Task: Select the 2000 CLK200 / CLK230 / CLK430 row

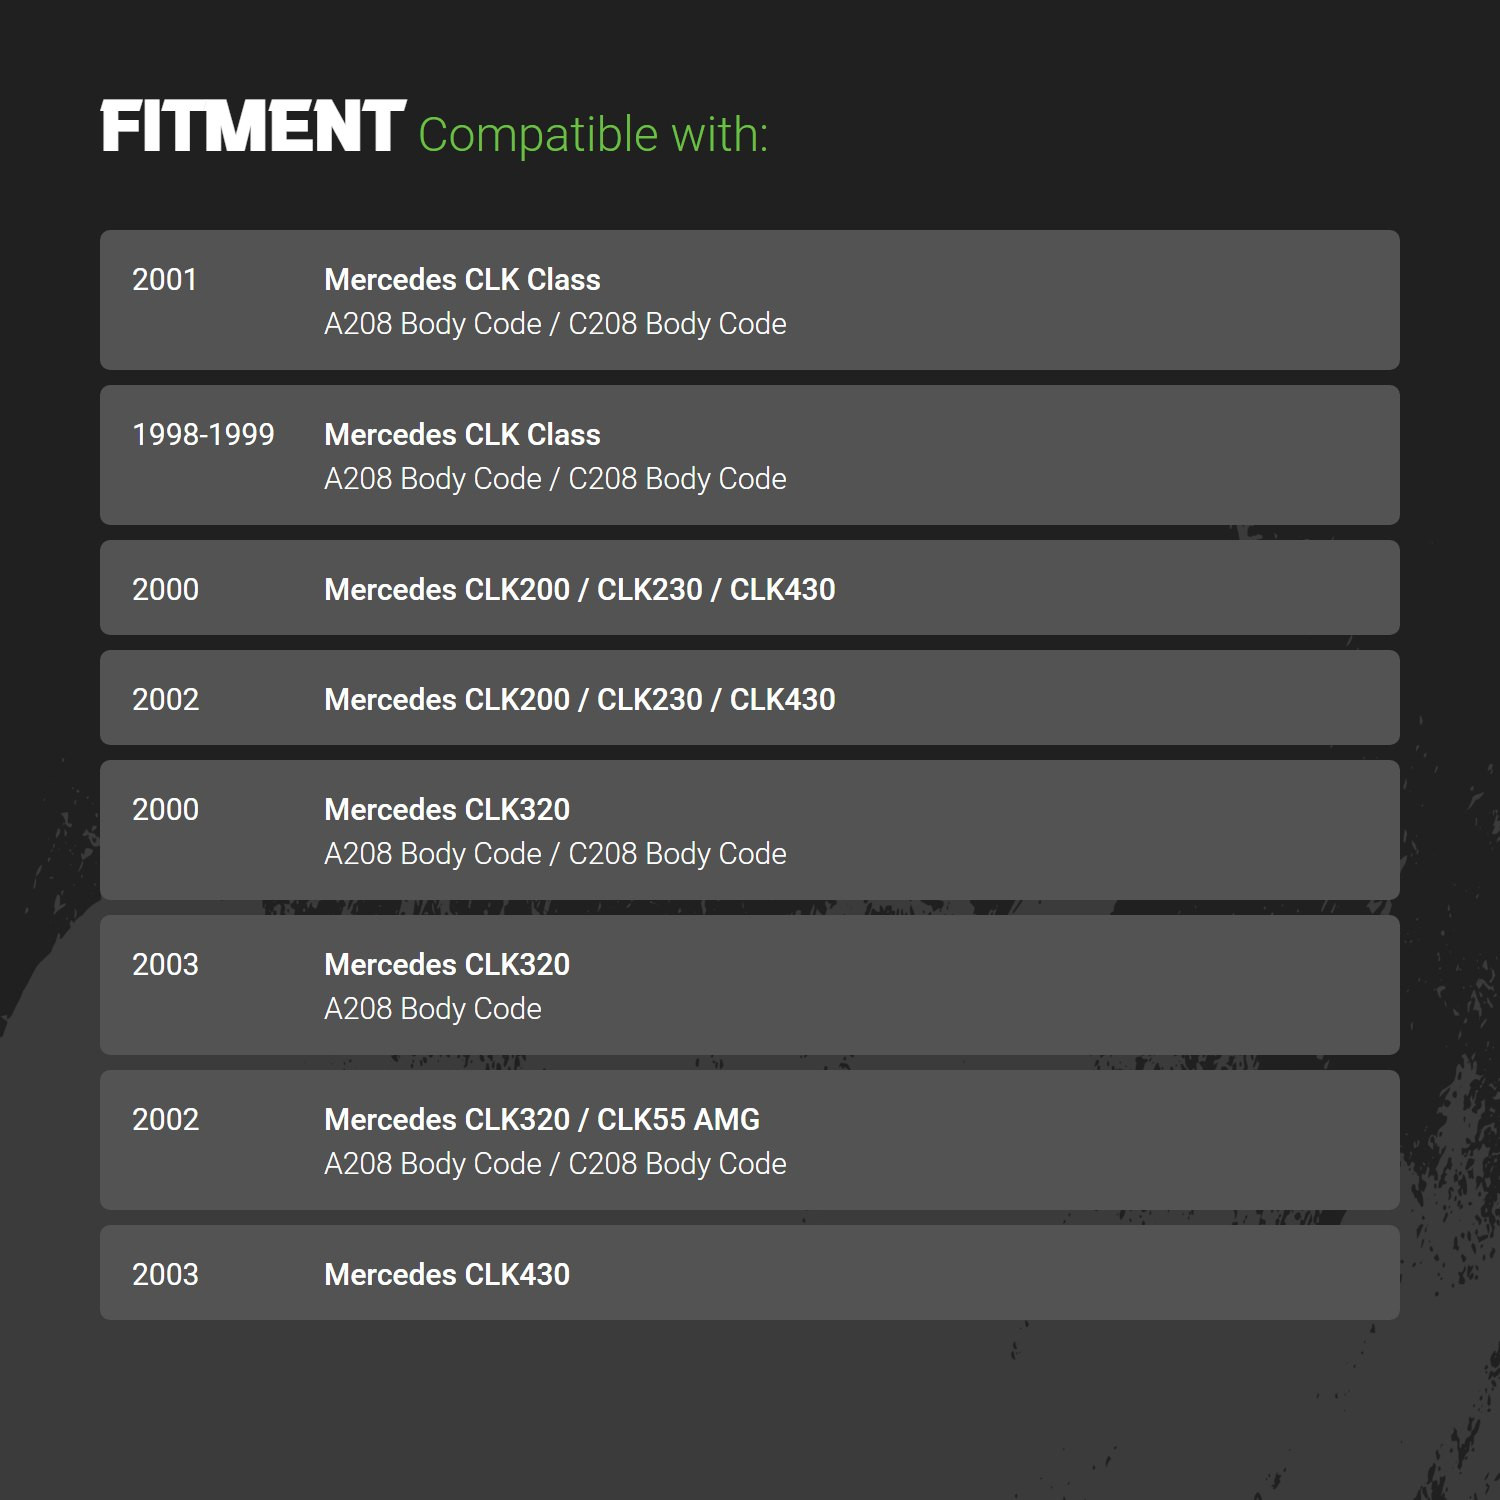Action: click(750, 588)
